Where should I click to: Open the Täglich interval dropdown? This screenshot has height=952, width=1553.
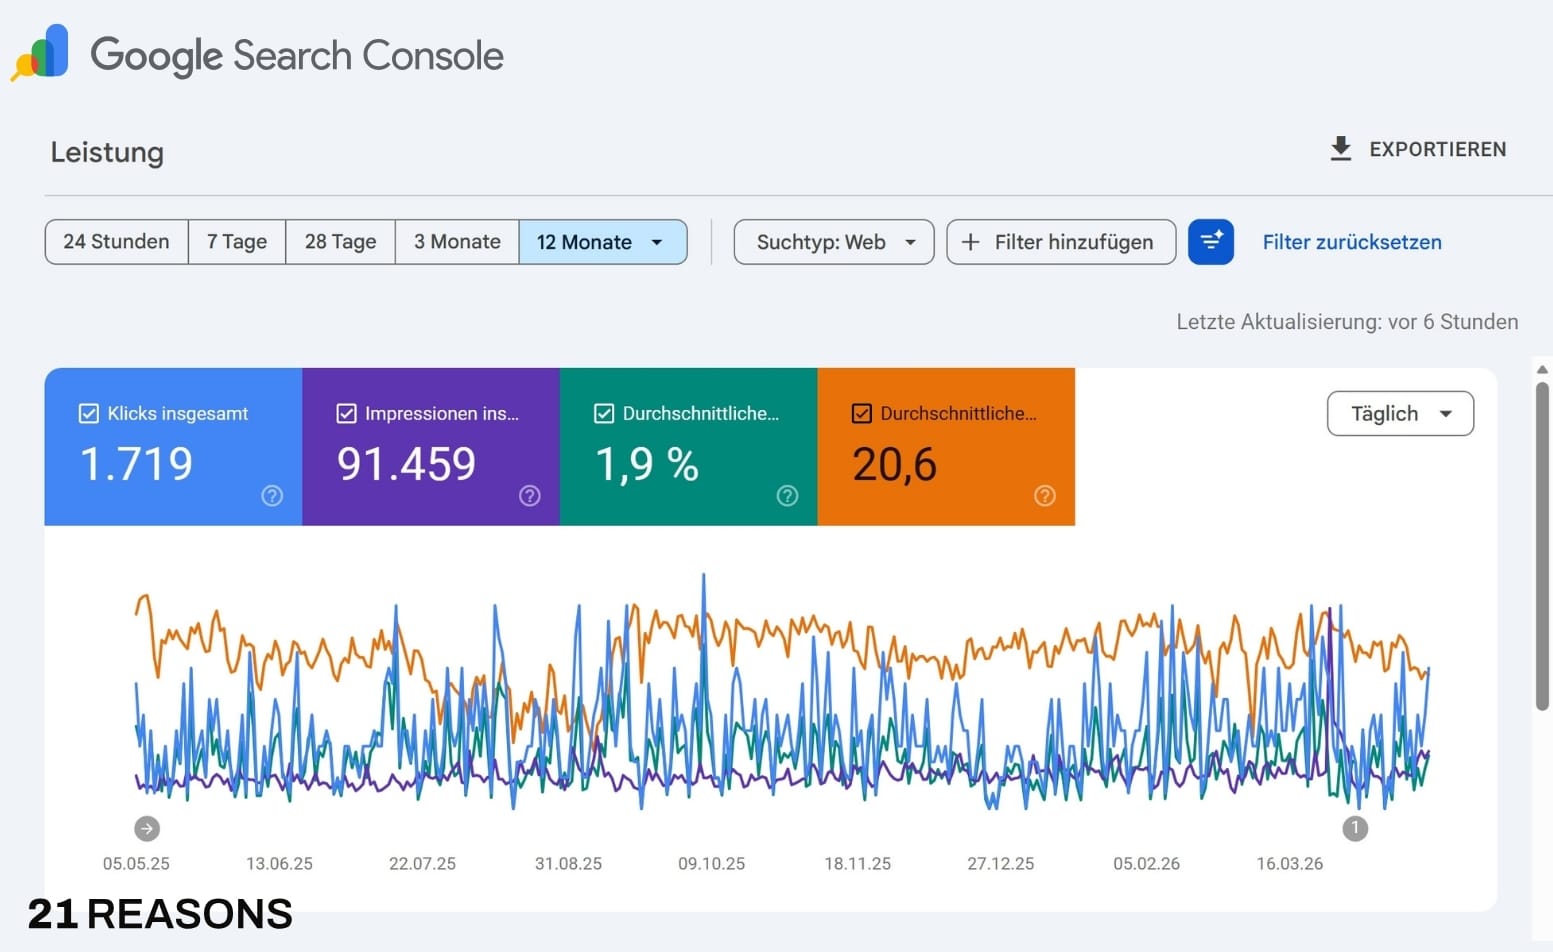tap(1400, 413)
